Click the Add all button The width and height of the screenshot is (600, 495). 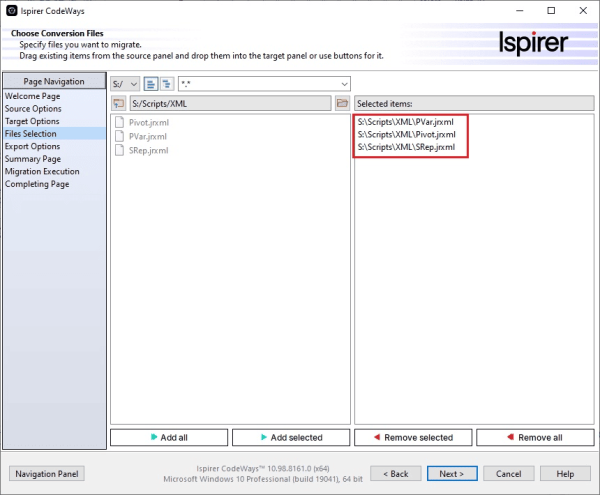[x=169, y=438]
